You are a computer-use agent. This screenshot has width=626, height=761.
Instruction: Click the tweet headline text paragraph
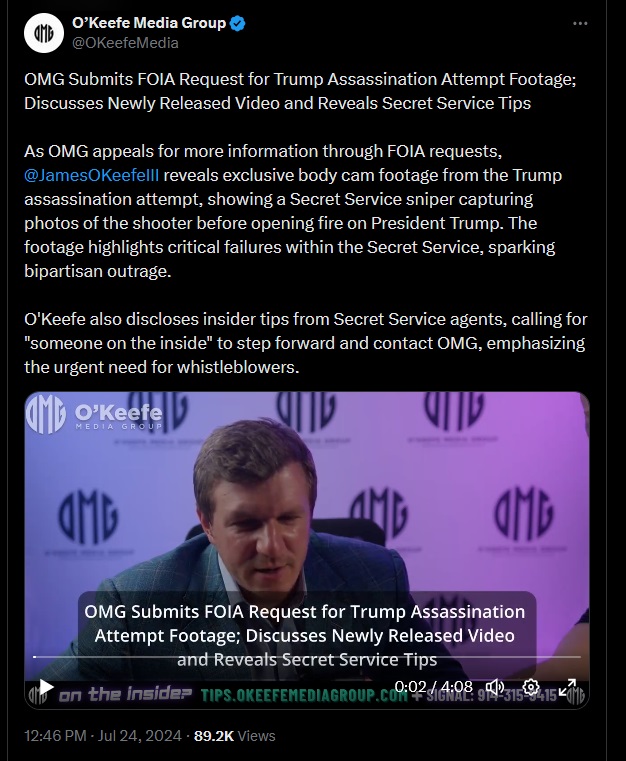tap(300, 91)
